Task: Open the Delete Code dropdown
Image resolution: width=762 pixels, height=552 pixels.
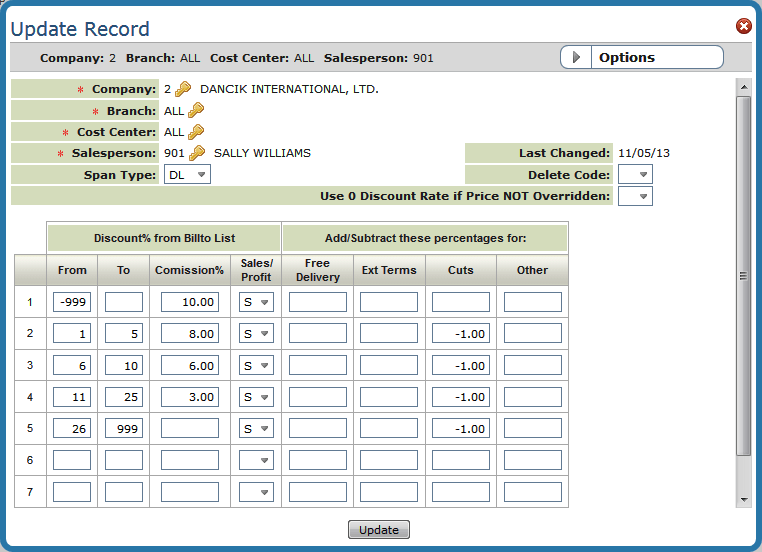Action: click(636, 175)
